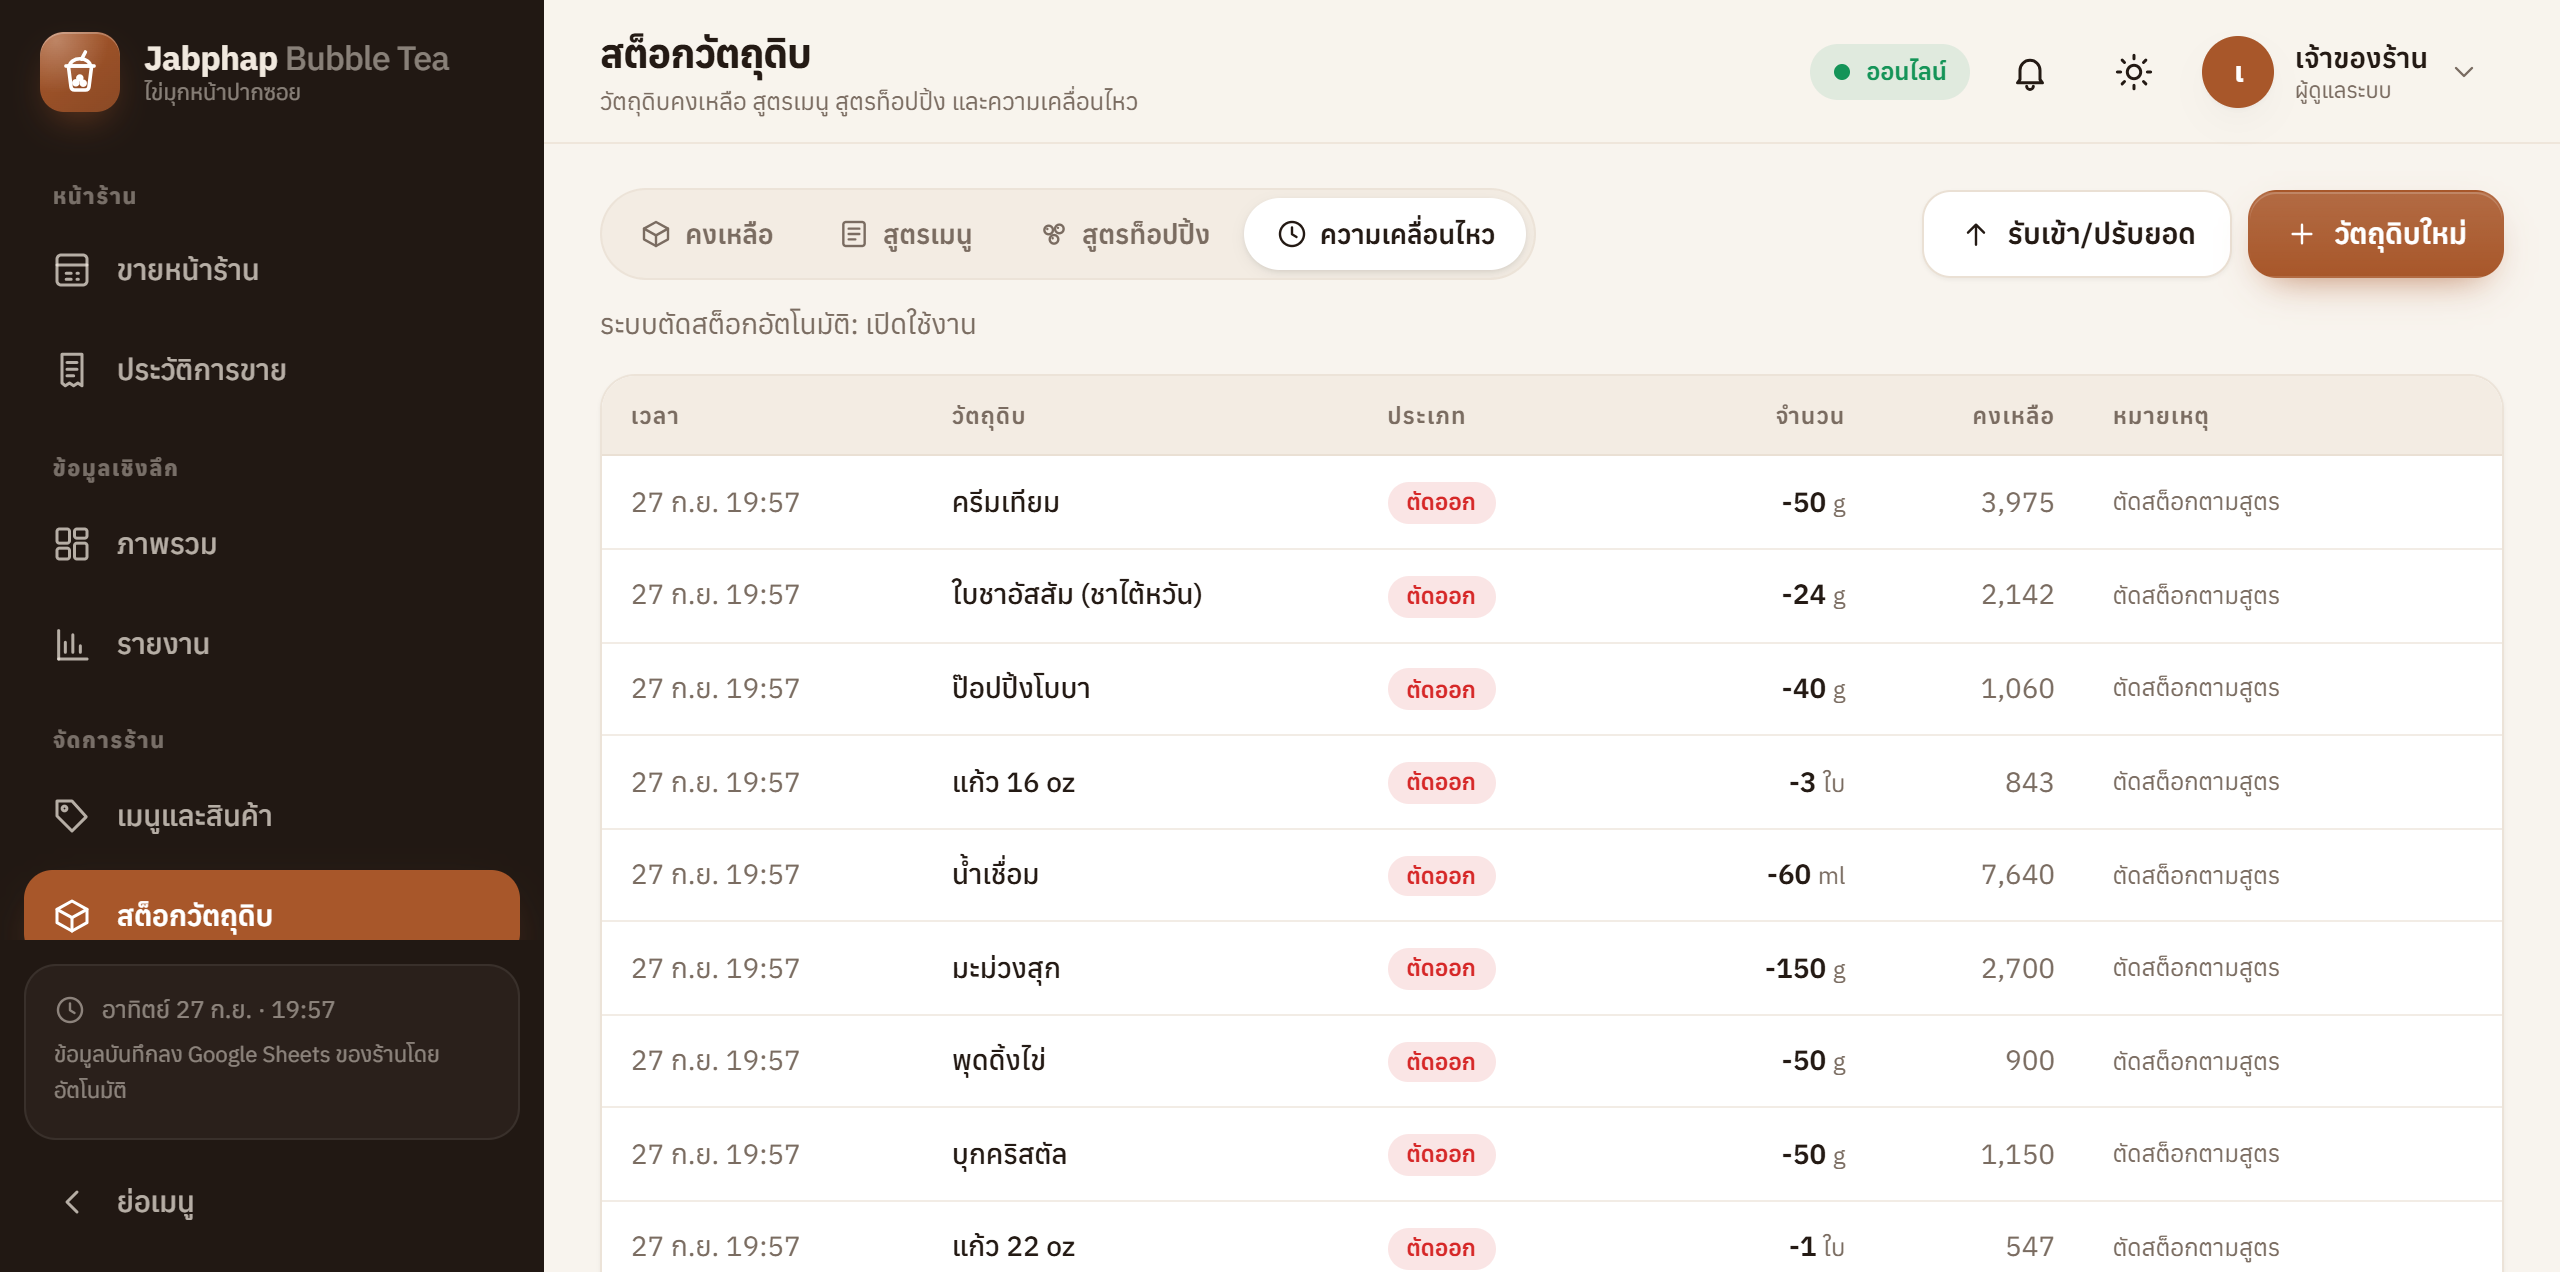Viewport: 2560px width, 1272px height.
Task: Select the น้ำเชื่อม row name
Action: click(x=995, y=874)
